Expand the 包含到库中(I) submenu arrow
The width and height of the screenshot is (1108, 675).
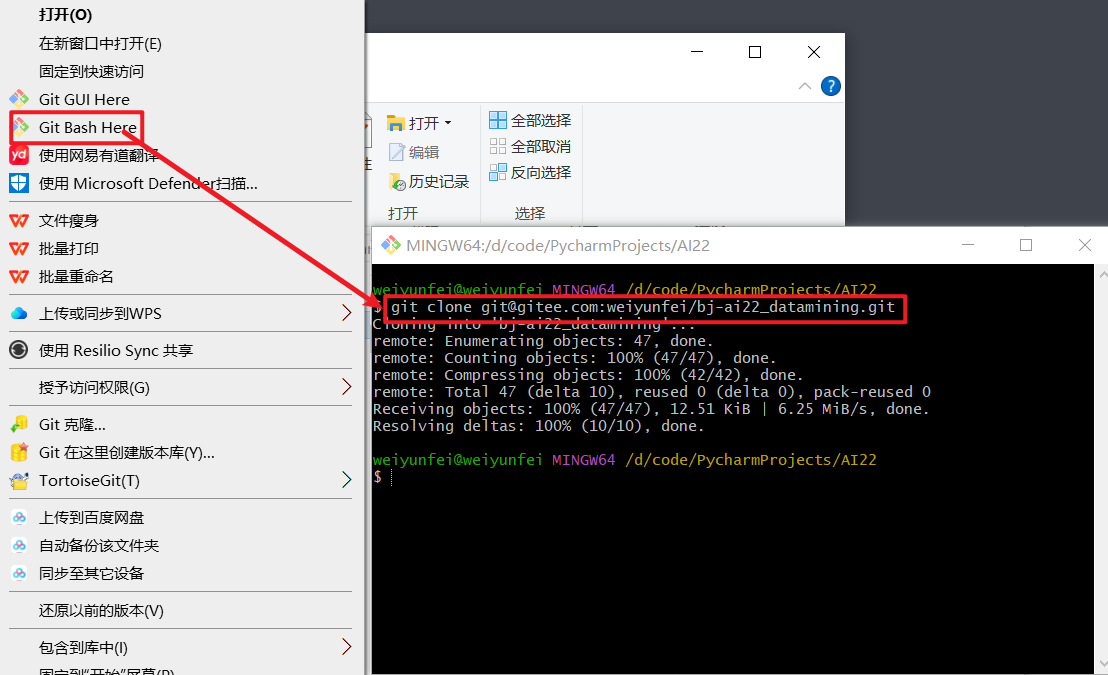[346, 647]
